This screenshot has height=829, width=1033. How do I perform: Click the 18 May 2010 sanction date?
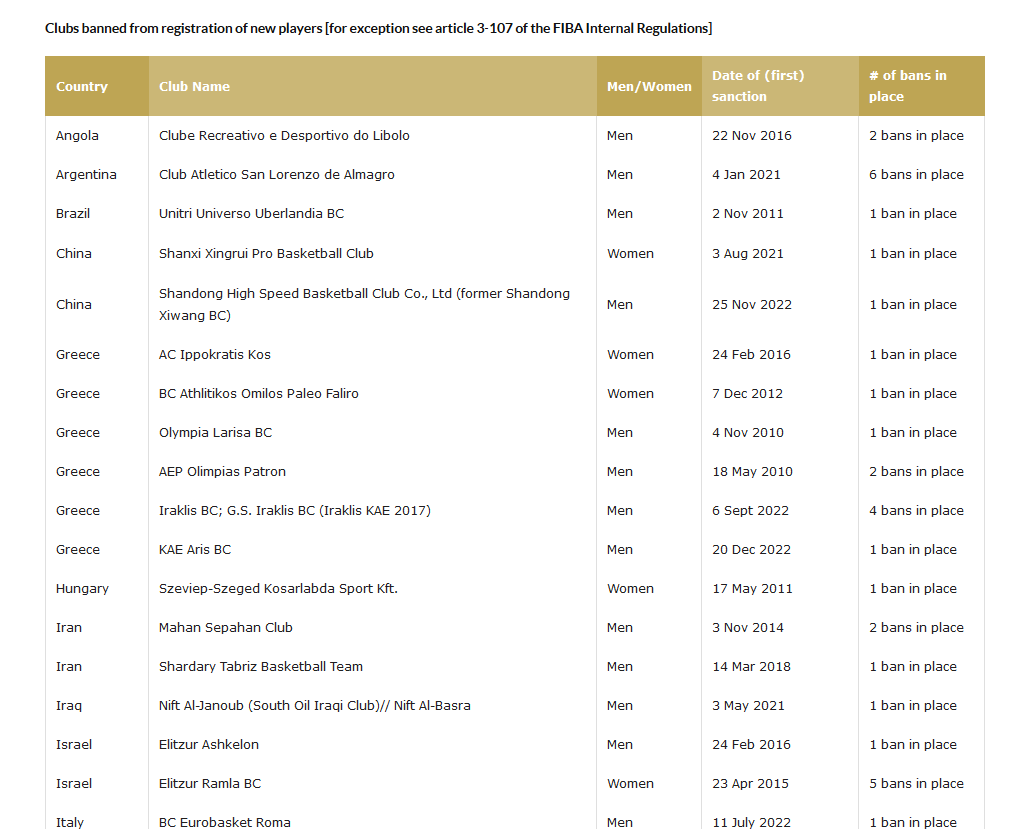point(752,472)
